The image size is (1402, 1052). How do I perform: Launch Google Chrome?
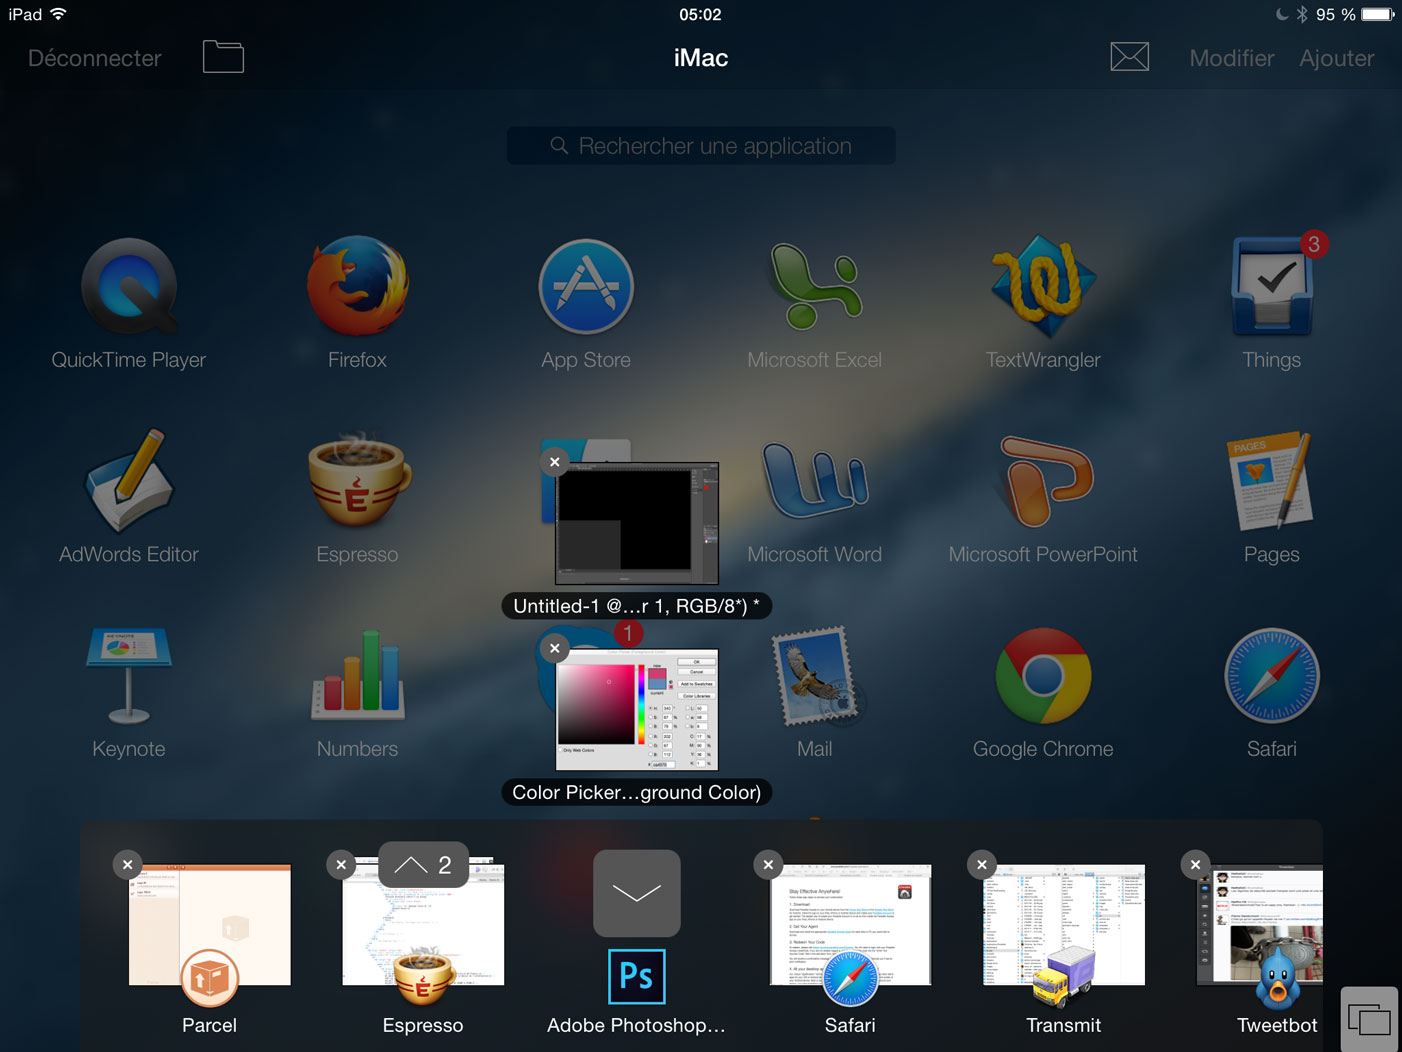(x=1043, y=676)
